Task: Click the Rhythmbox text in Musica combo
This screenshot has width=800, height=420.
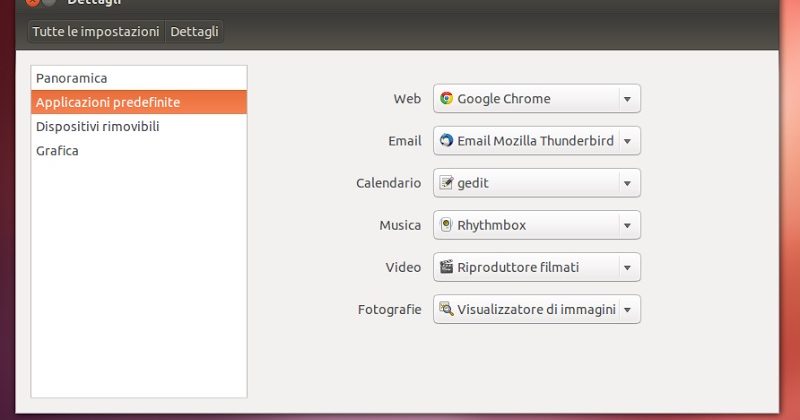Action: point(491,225)
